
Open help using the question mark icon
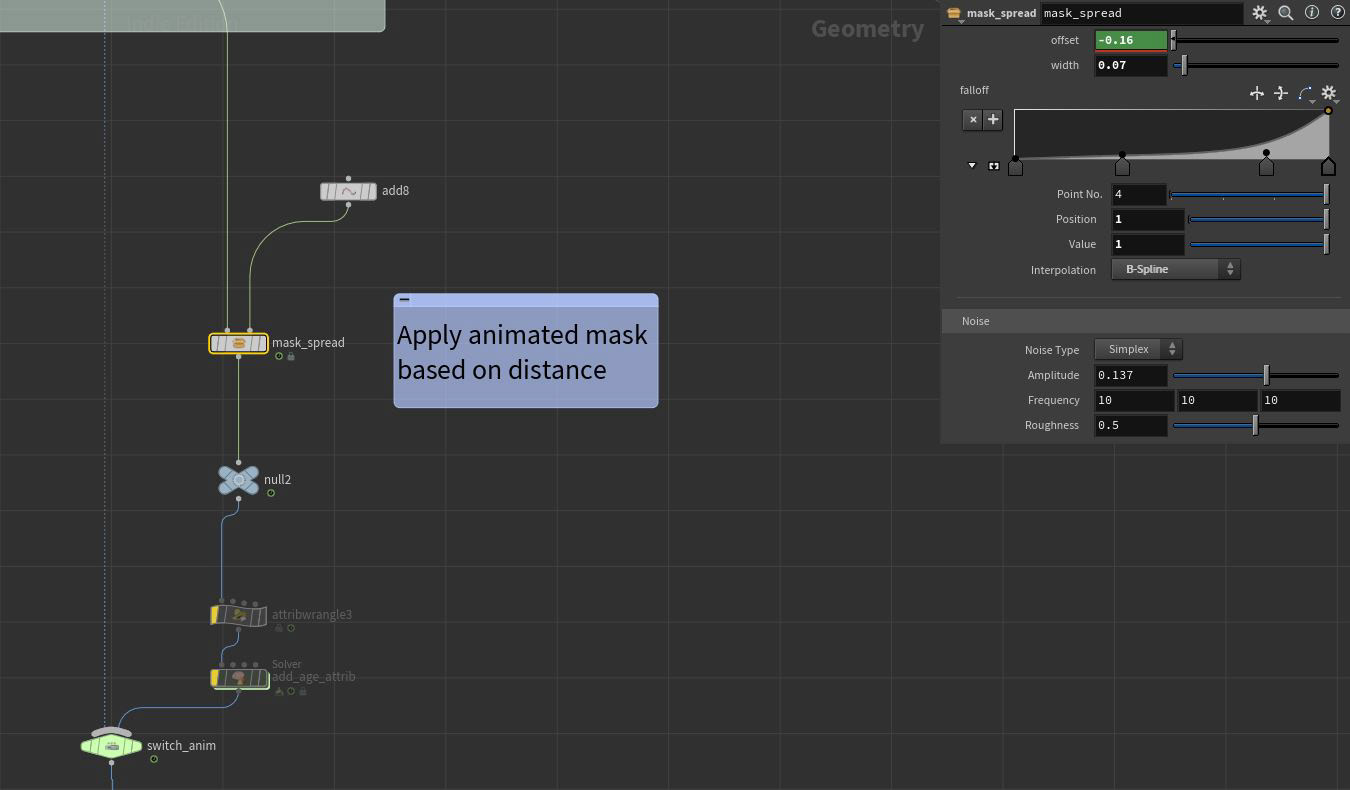click(1338, 13)
